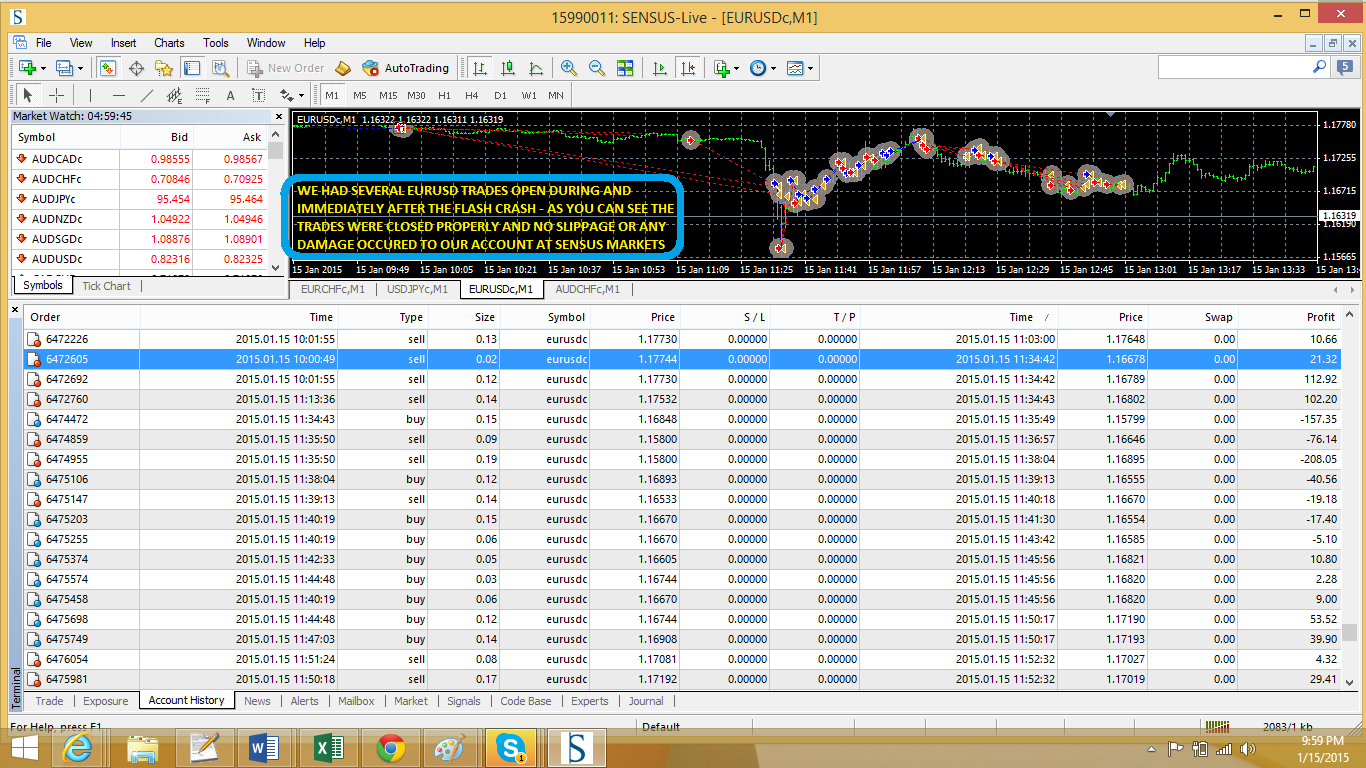Open the Exposure terminal tab
1366x768 pixels.
tap(105, 701)
